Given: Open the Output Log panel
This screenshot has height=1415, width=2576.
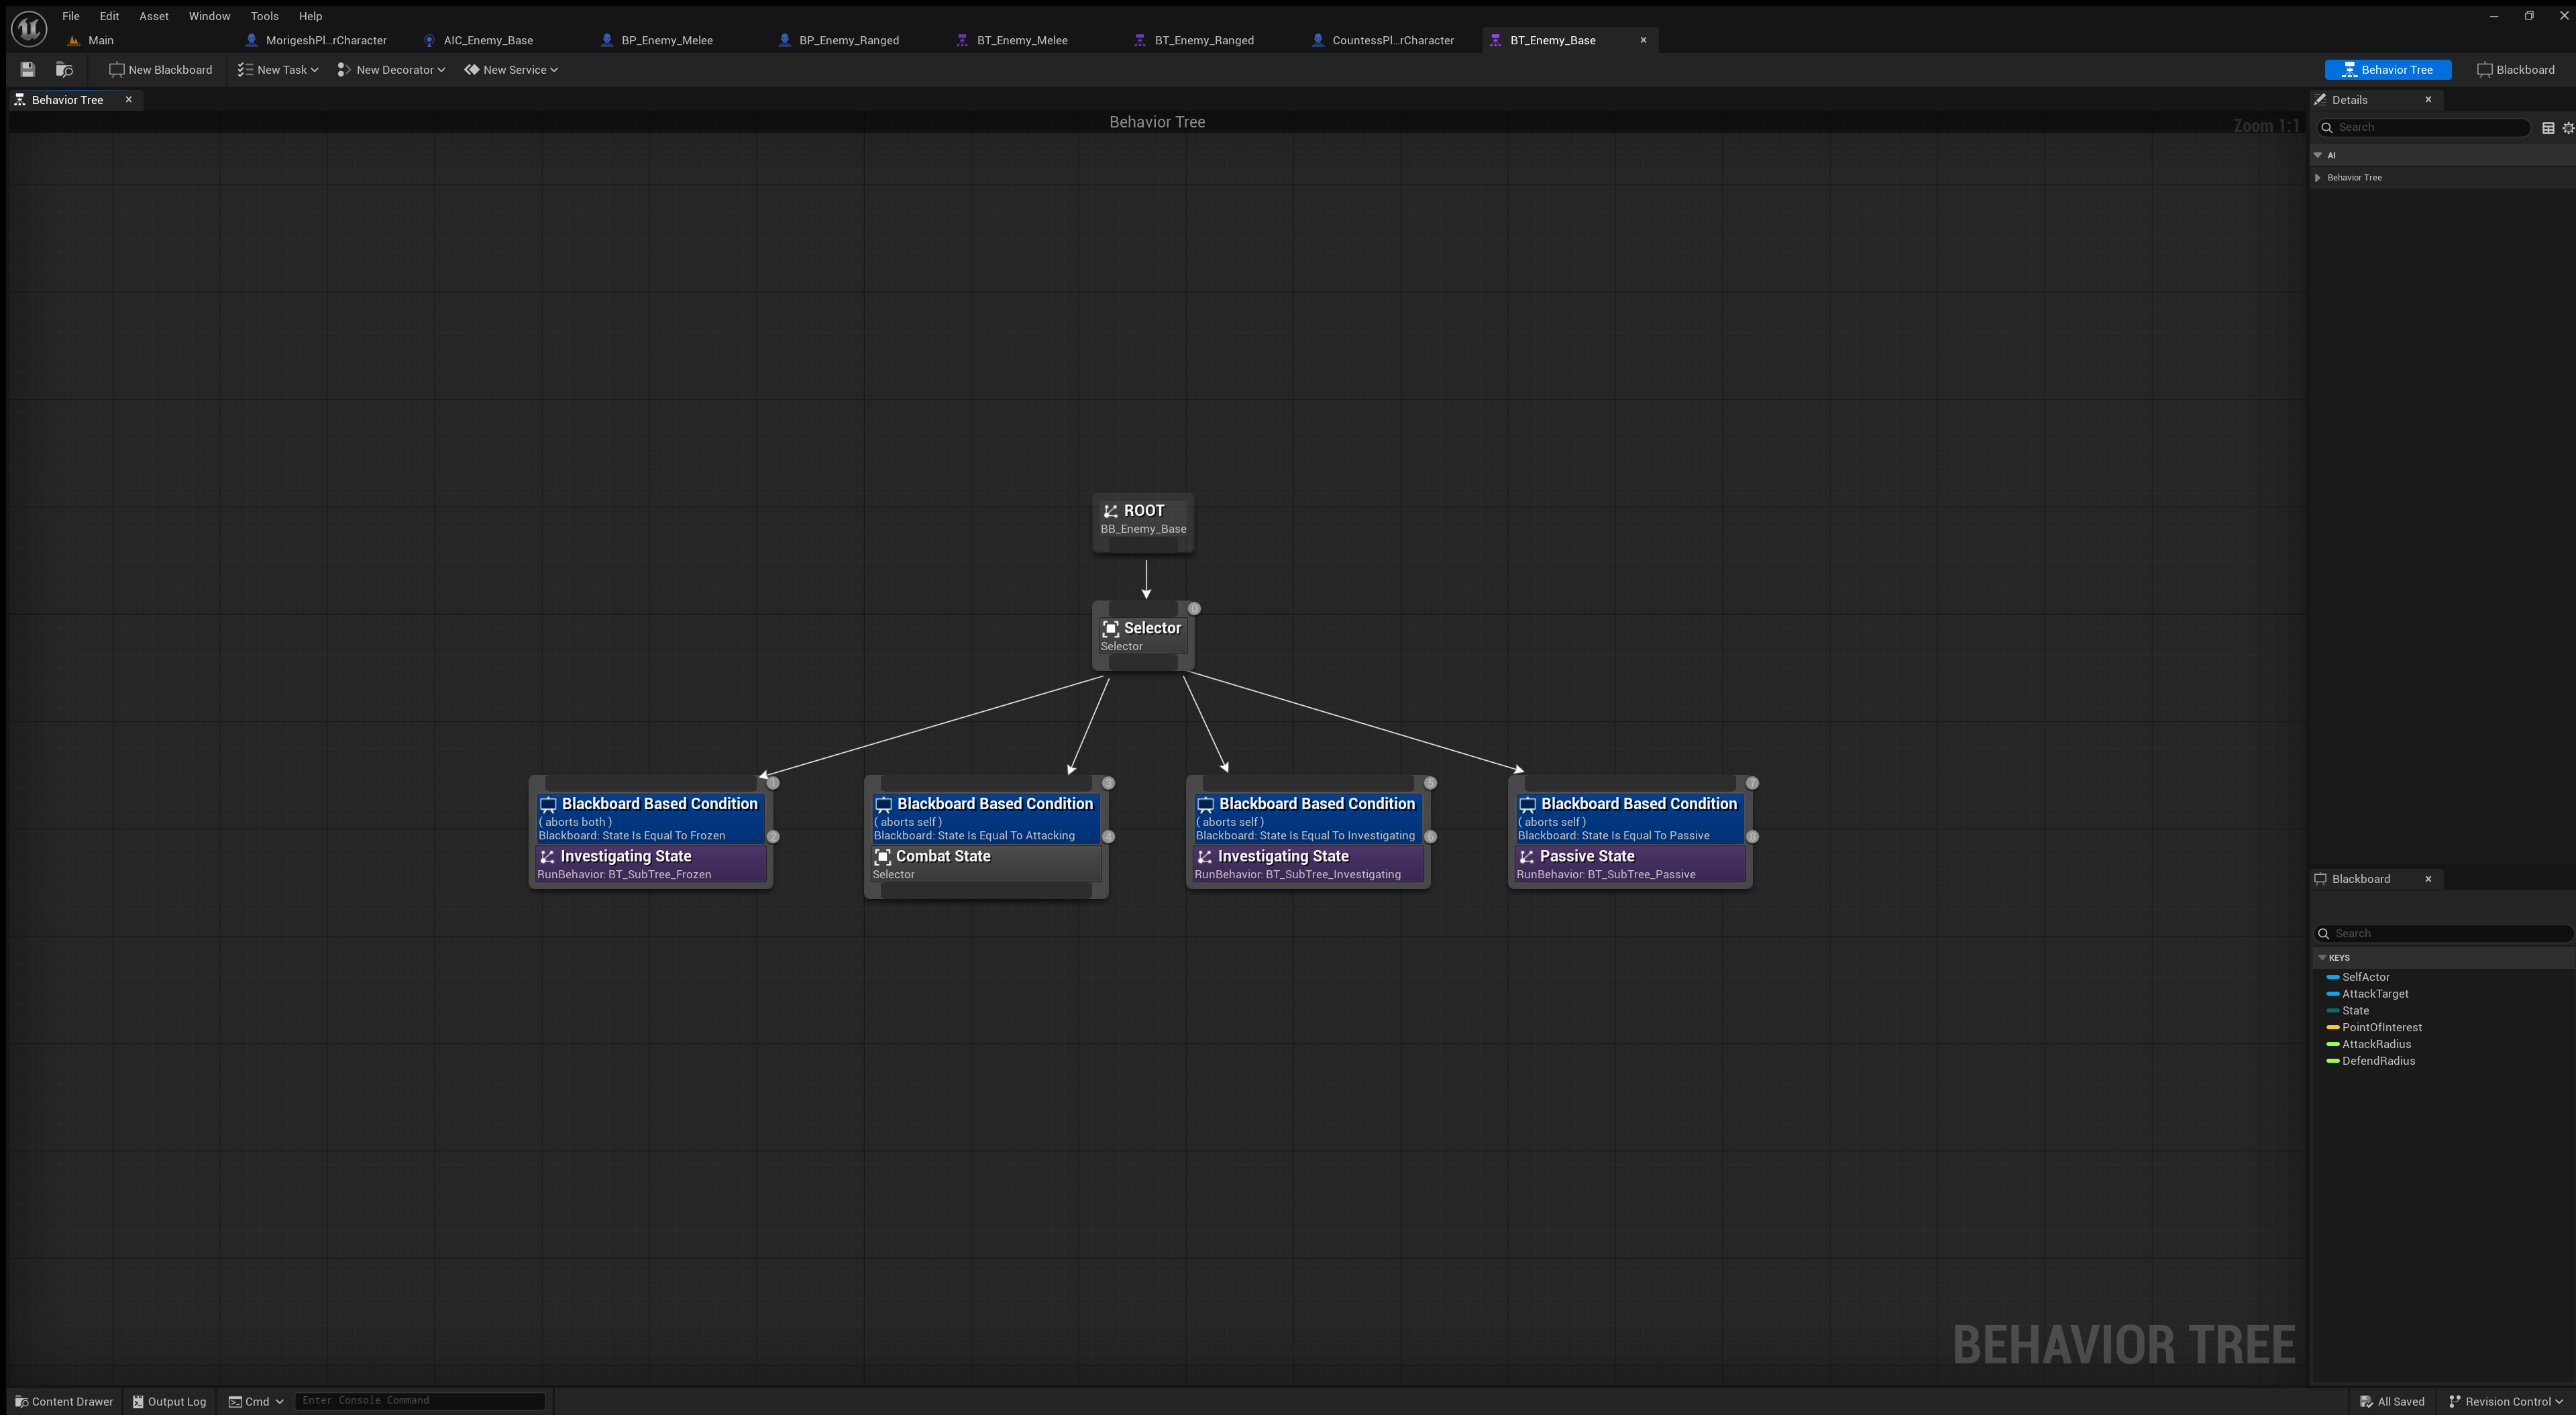Looking at the screenshot, I should 169,1401.
